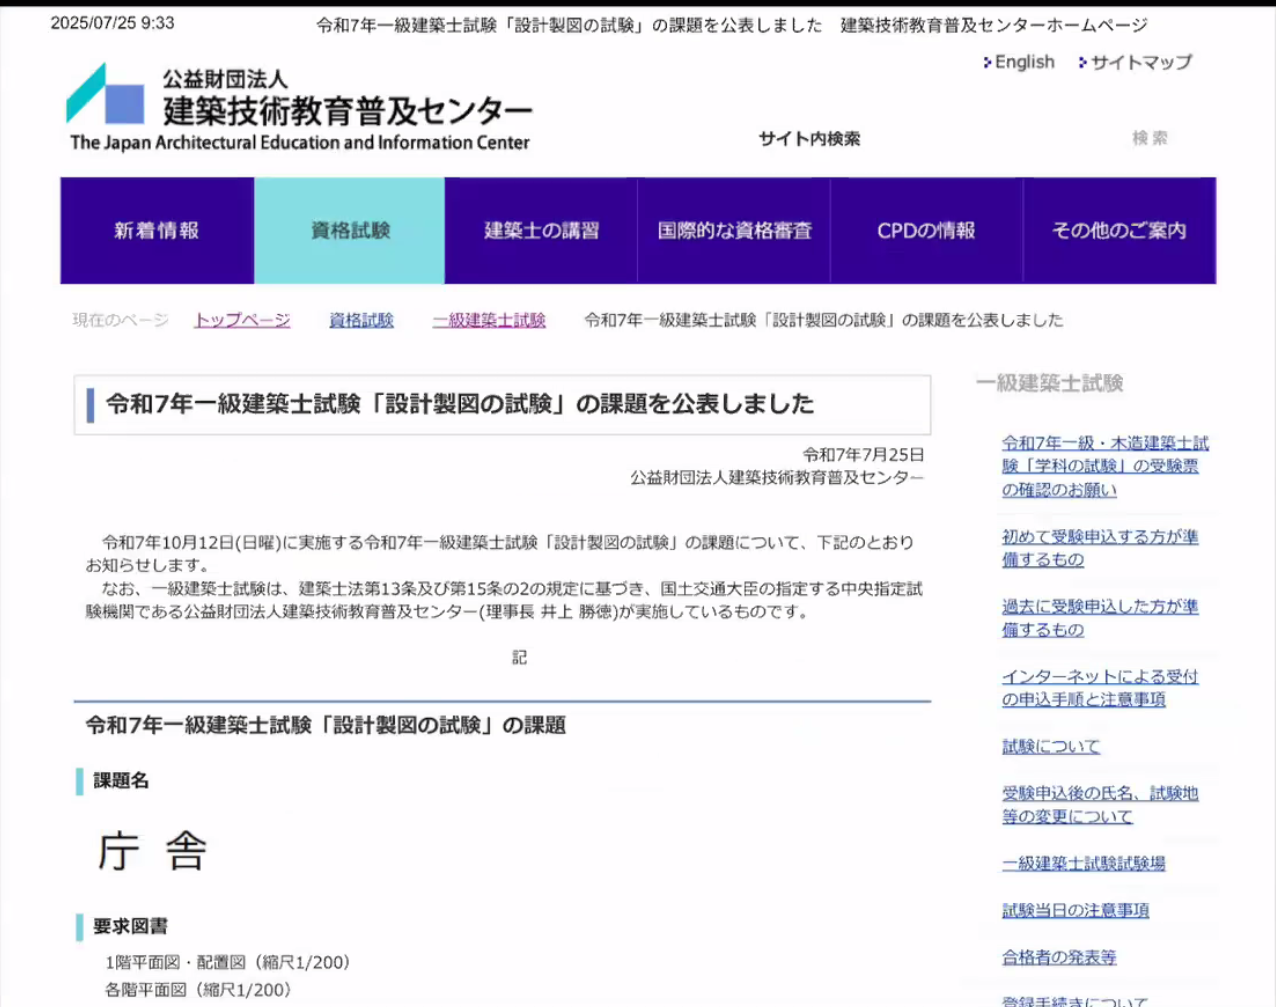Image resolution: width=1276 pixels, height=1007 pixels.
Task: Click the 検索 search button
Action: pyautogui.click(x=1150, y=138)
